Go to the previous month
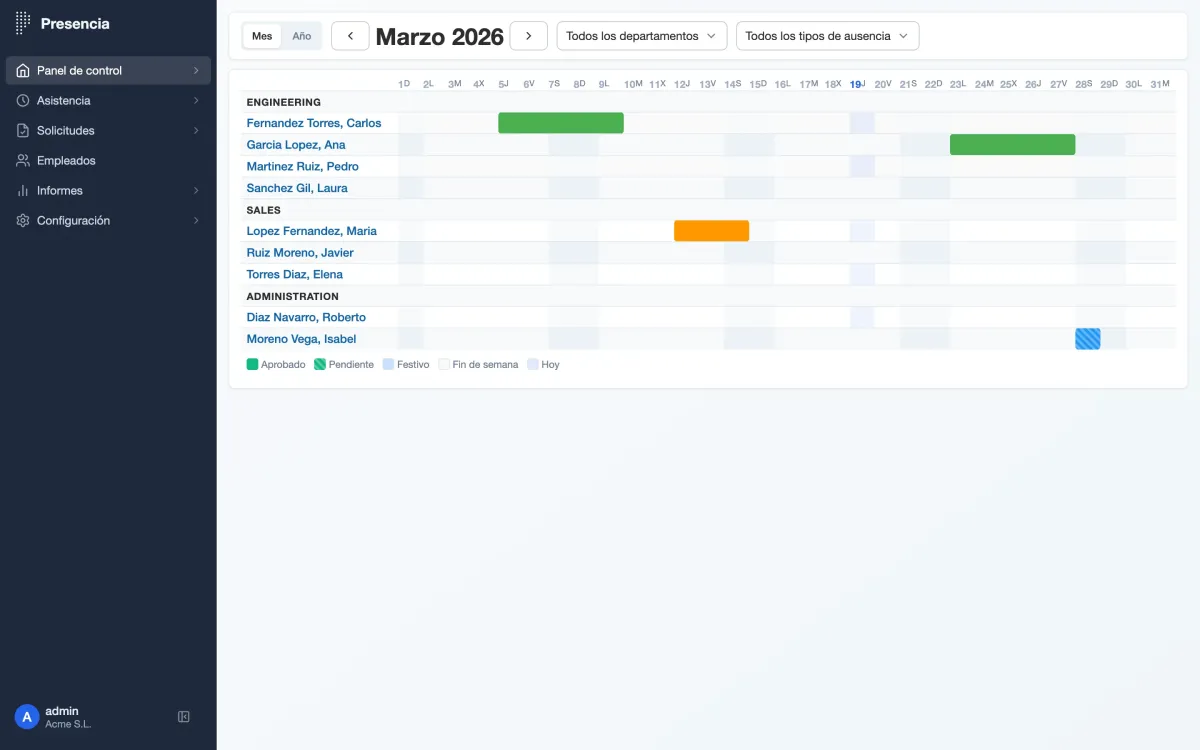 pos(350,36)
